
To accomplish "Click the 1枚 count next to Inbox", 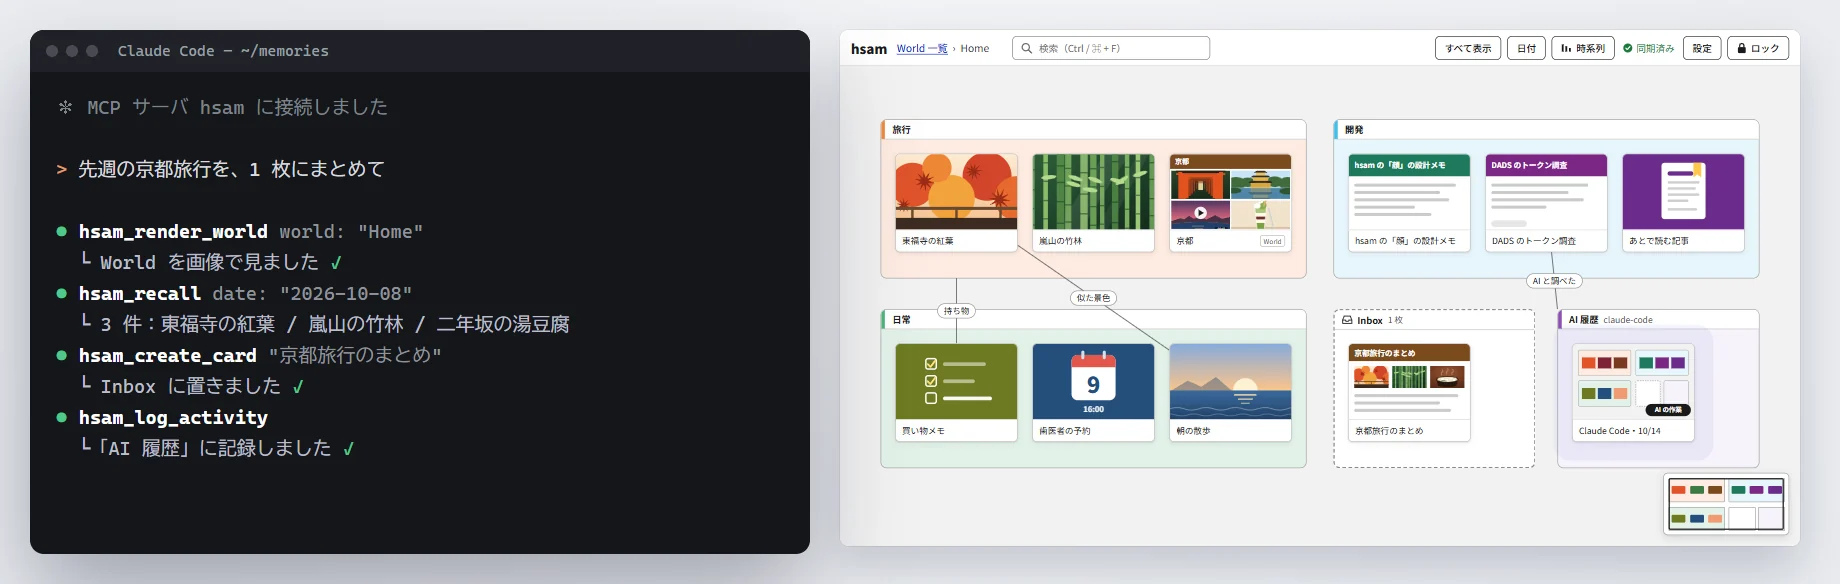I will (1395, 320).
